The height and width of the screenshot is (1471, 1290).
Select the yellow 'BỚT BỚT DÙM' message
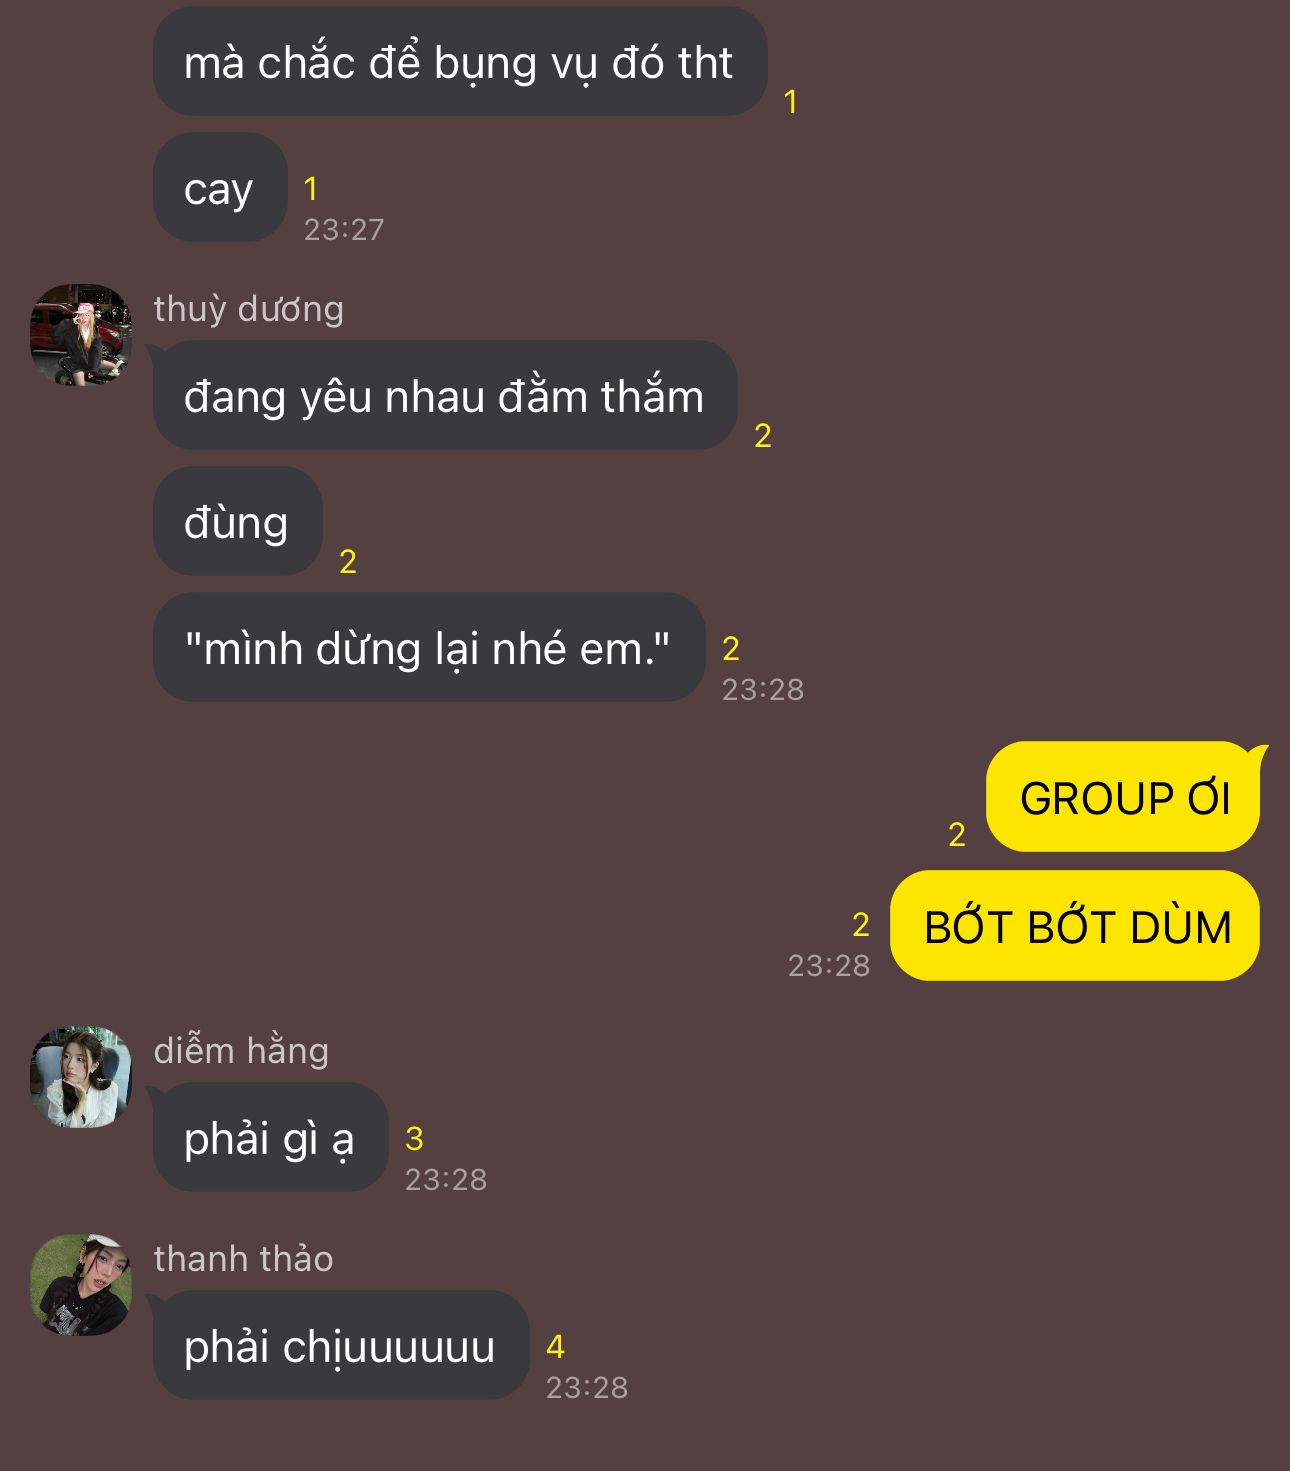pos(1075,926)
